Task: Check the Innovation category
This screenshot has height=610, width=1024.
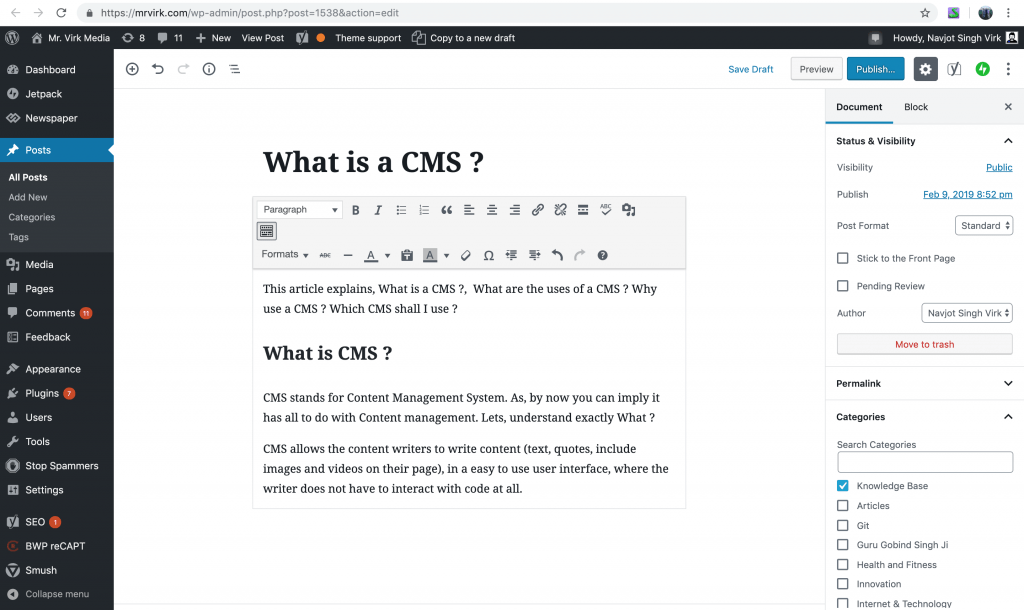Action: 842,584
